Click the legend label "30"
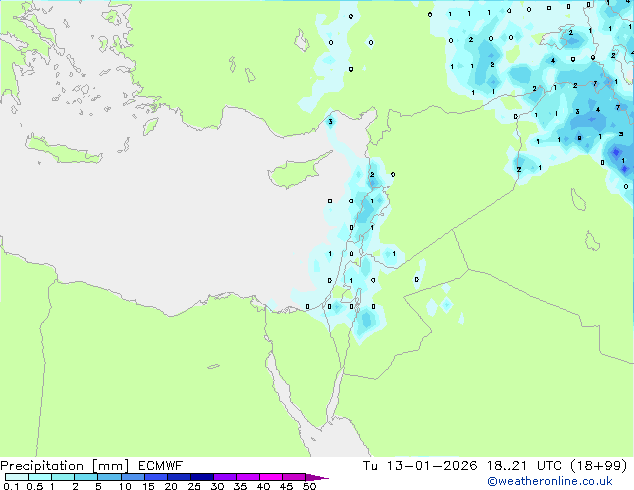 [x=217, y=486]
